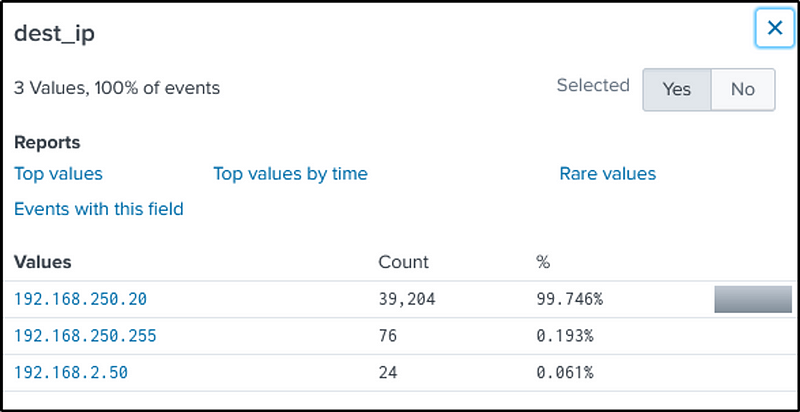Set Selected to Yes

[676, 89]
